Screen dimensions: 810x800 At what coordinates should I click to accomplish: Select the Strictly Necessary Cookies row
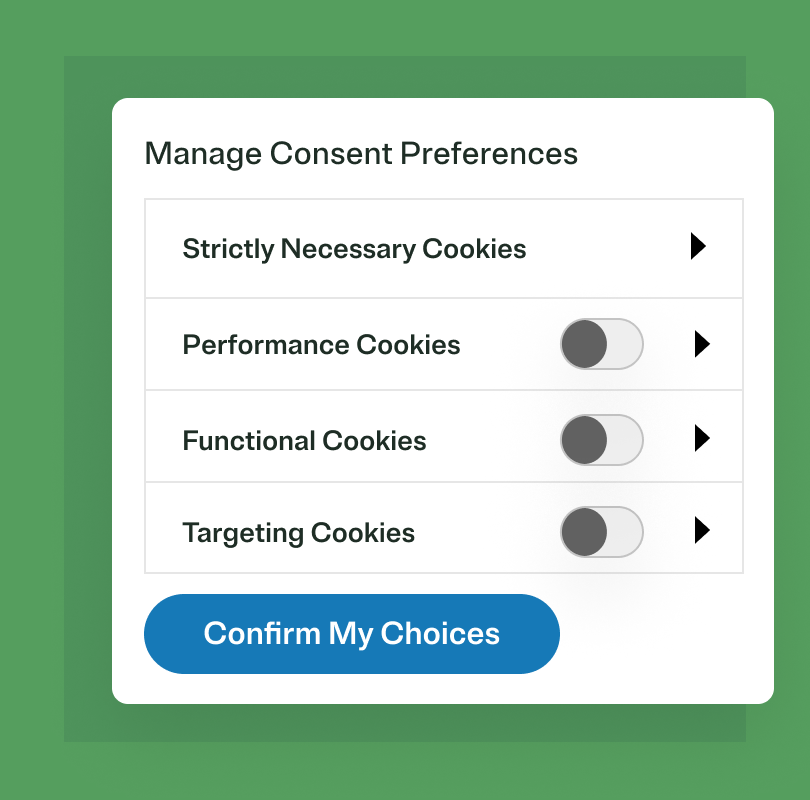[354, 249]
